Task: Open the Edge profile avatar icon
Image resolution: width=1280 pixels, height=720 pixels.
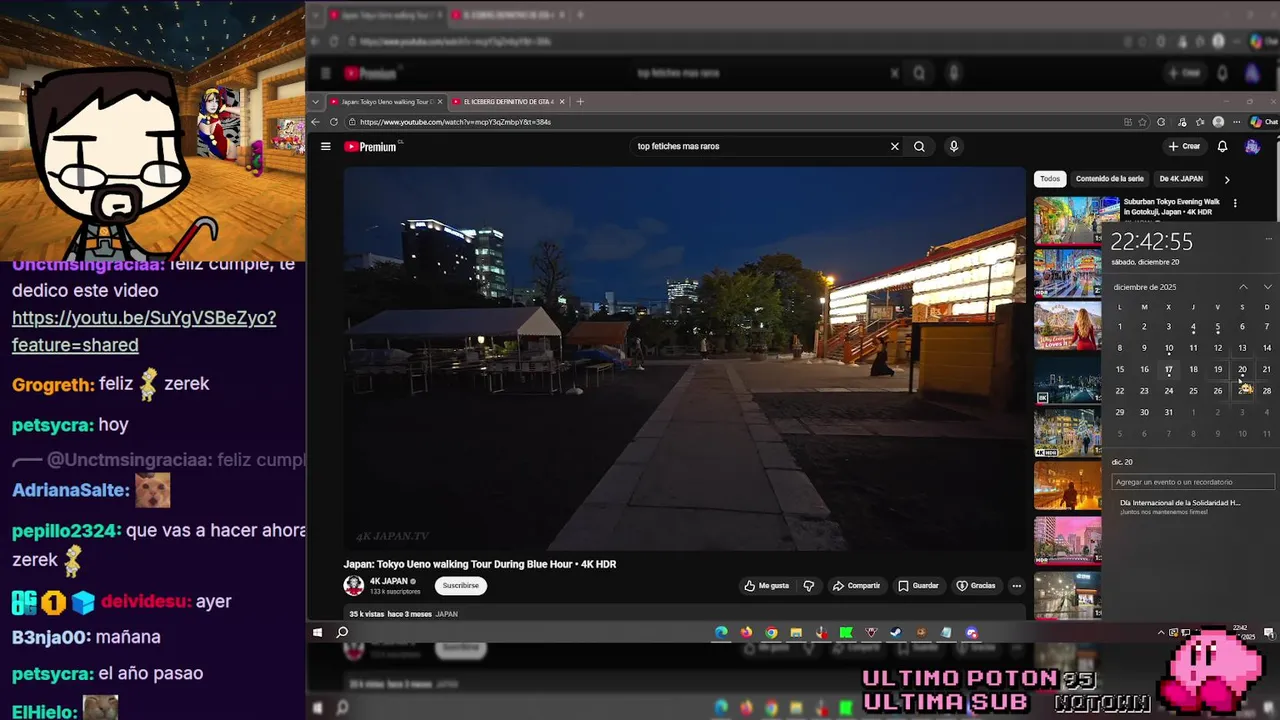Action: click(1218, 122)
